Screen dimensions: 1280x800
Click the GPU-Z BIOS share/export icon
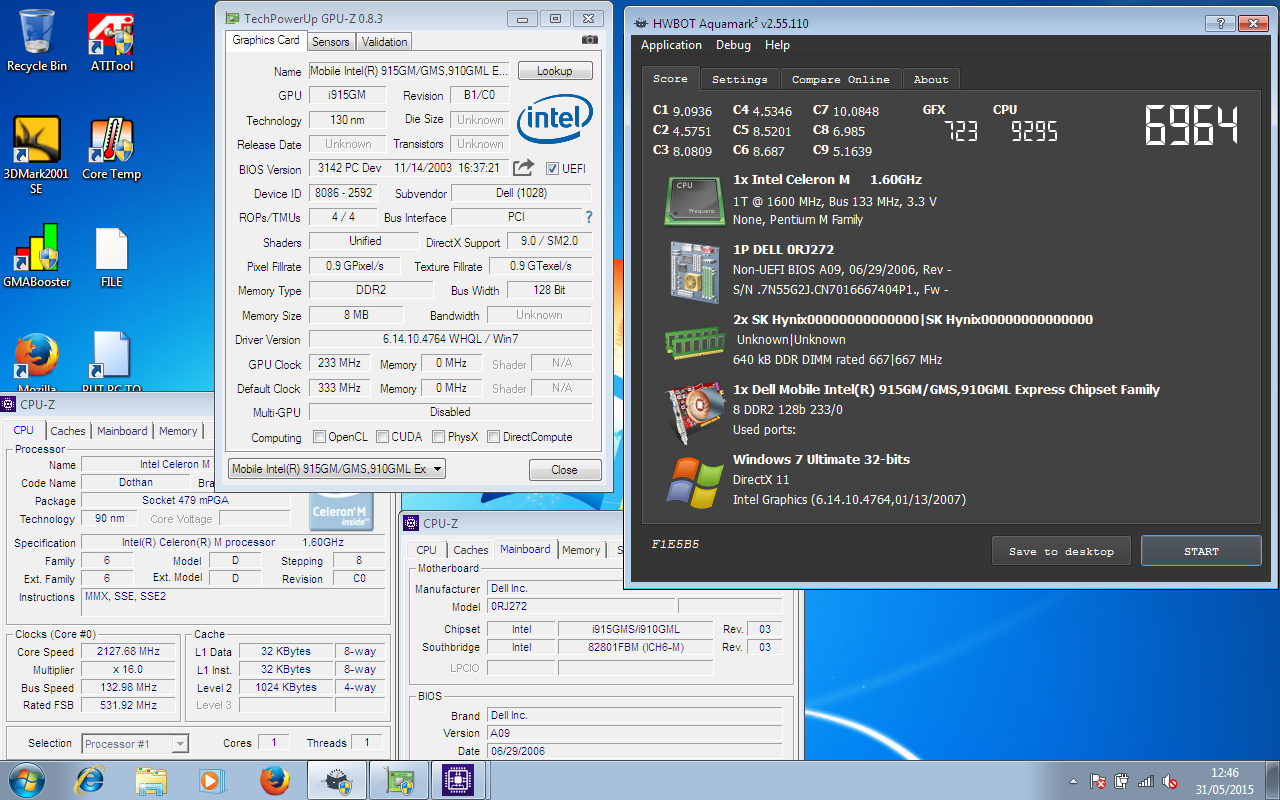pos(524,168)
